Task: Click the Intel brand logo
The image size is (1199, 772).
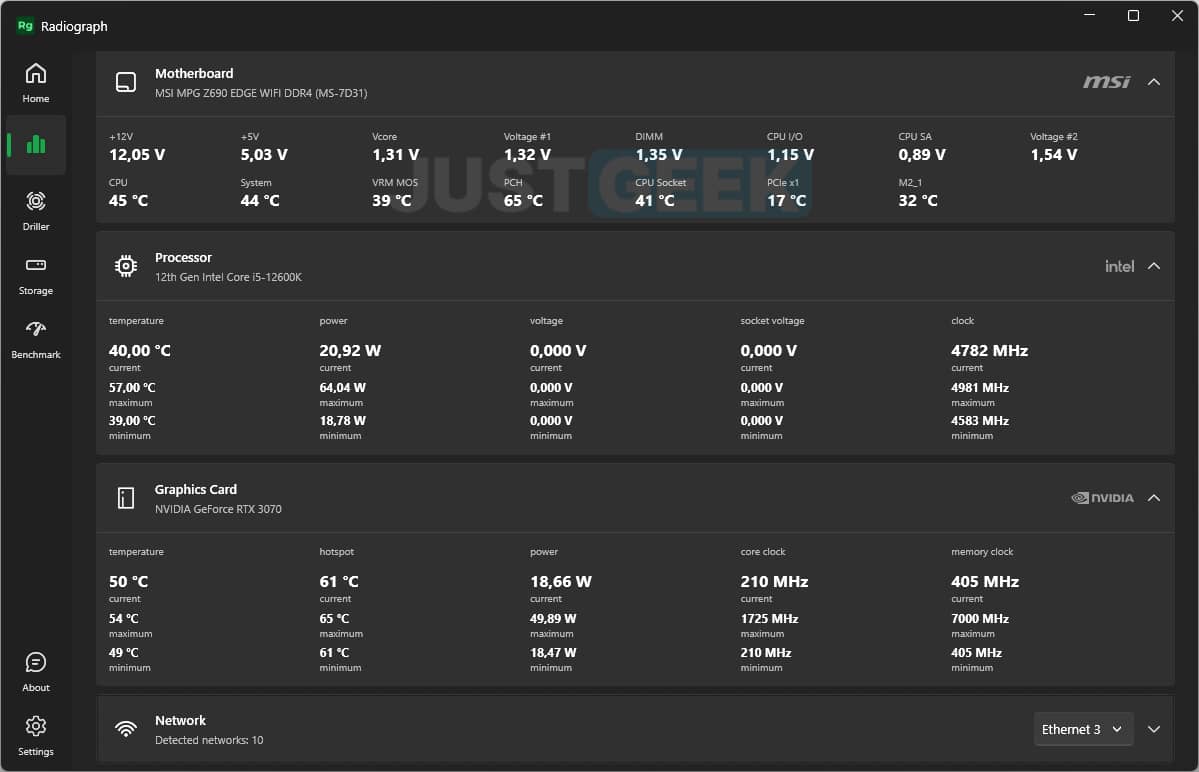Action: pyautogui.click(x=1119, y=266)
